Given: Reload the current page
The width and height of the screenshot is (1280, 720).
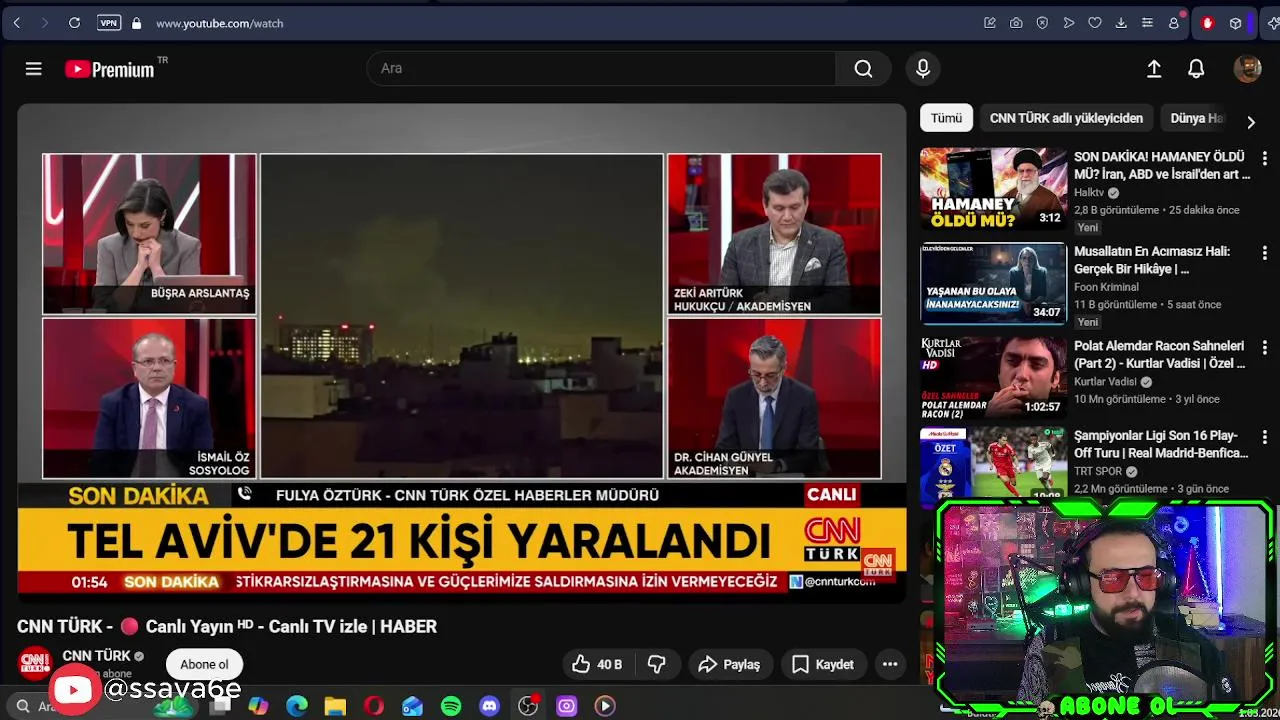Looking at the screenshot, I should click(x=74, y=23).
